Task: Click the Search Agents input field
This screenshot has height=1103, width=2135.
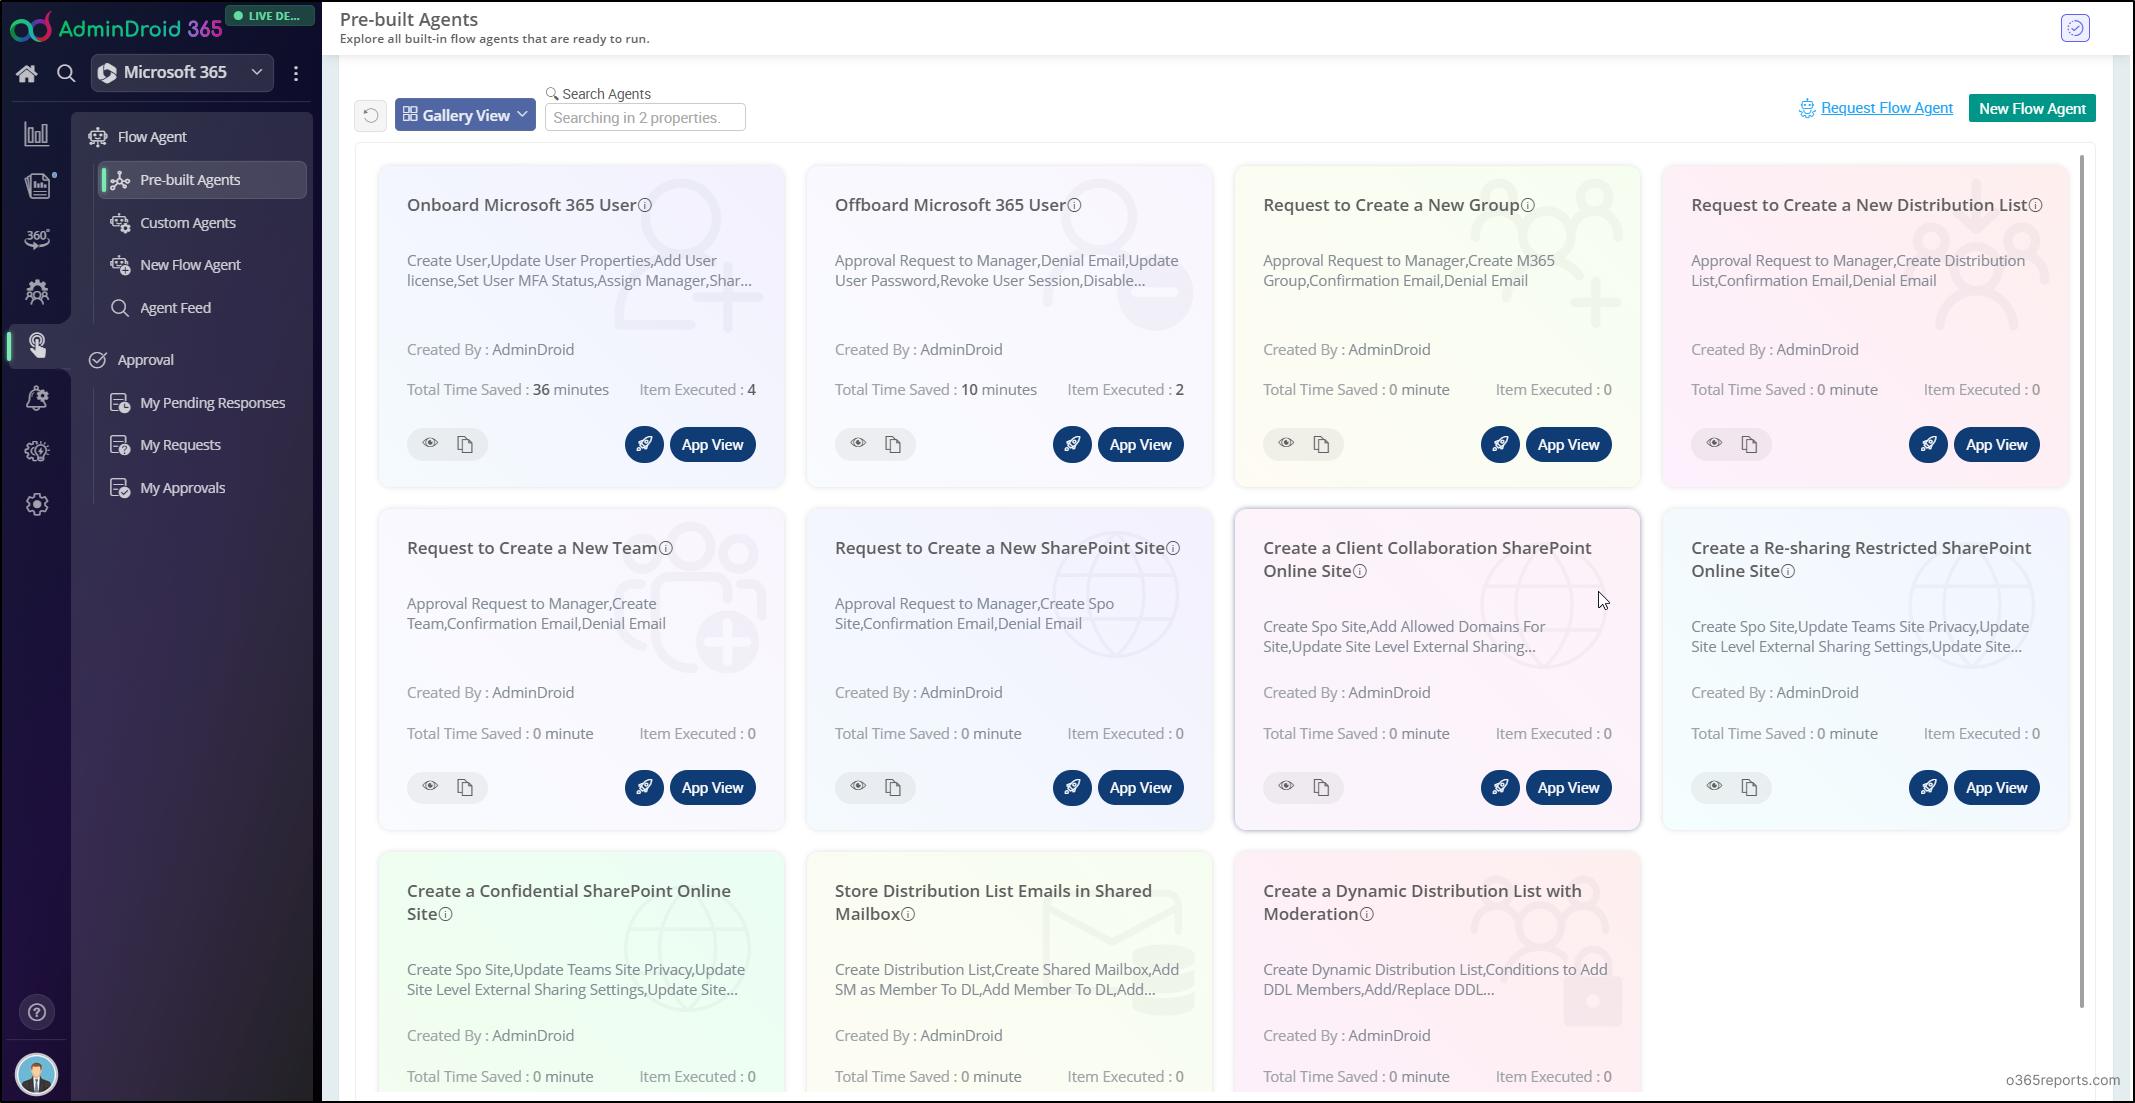Action: click(645, 118)
